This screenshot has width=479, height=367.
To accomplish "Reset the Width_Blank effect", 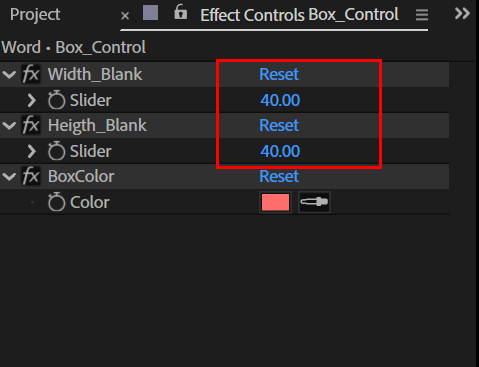I will click(x=279, y=74).
